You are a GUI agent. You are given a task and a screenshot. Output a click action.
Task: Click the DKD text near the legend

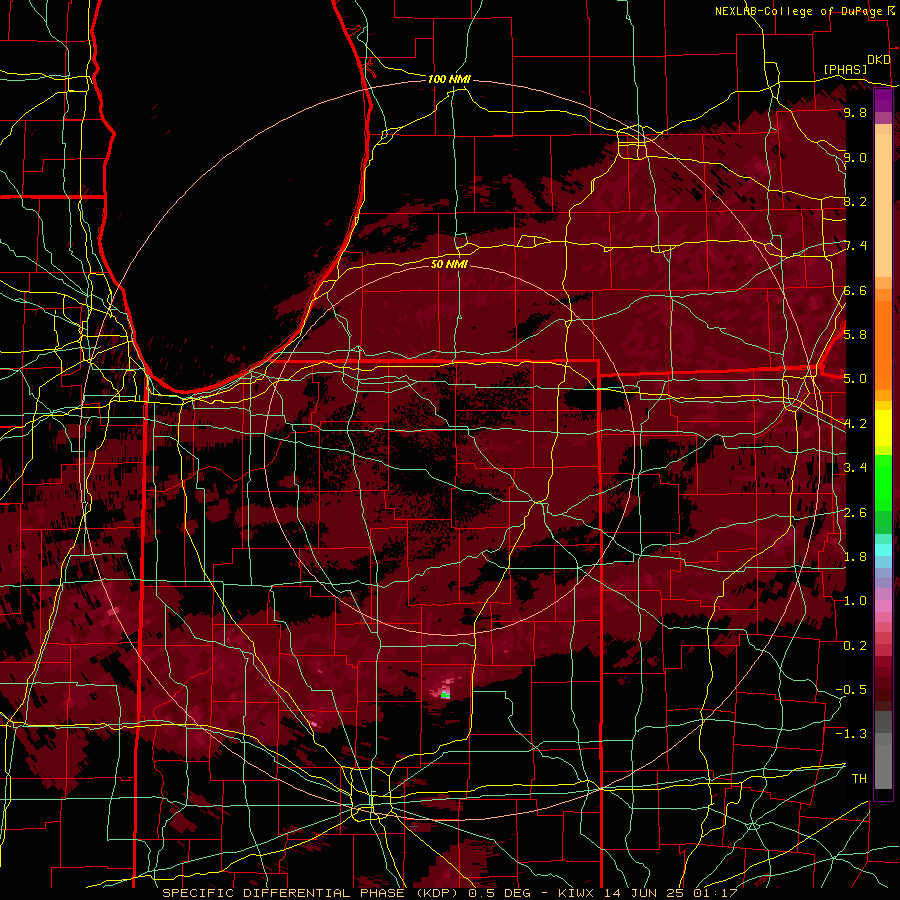[878, 60]
